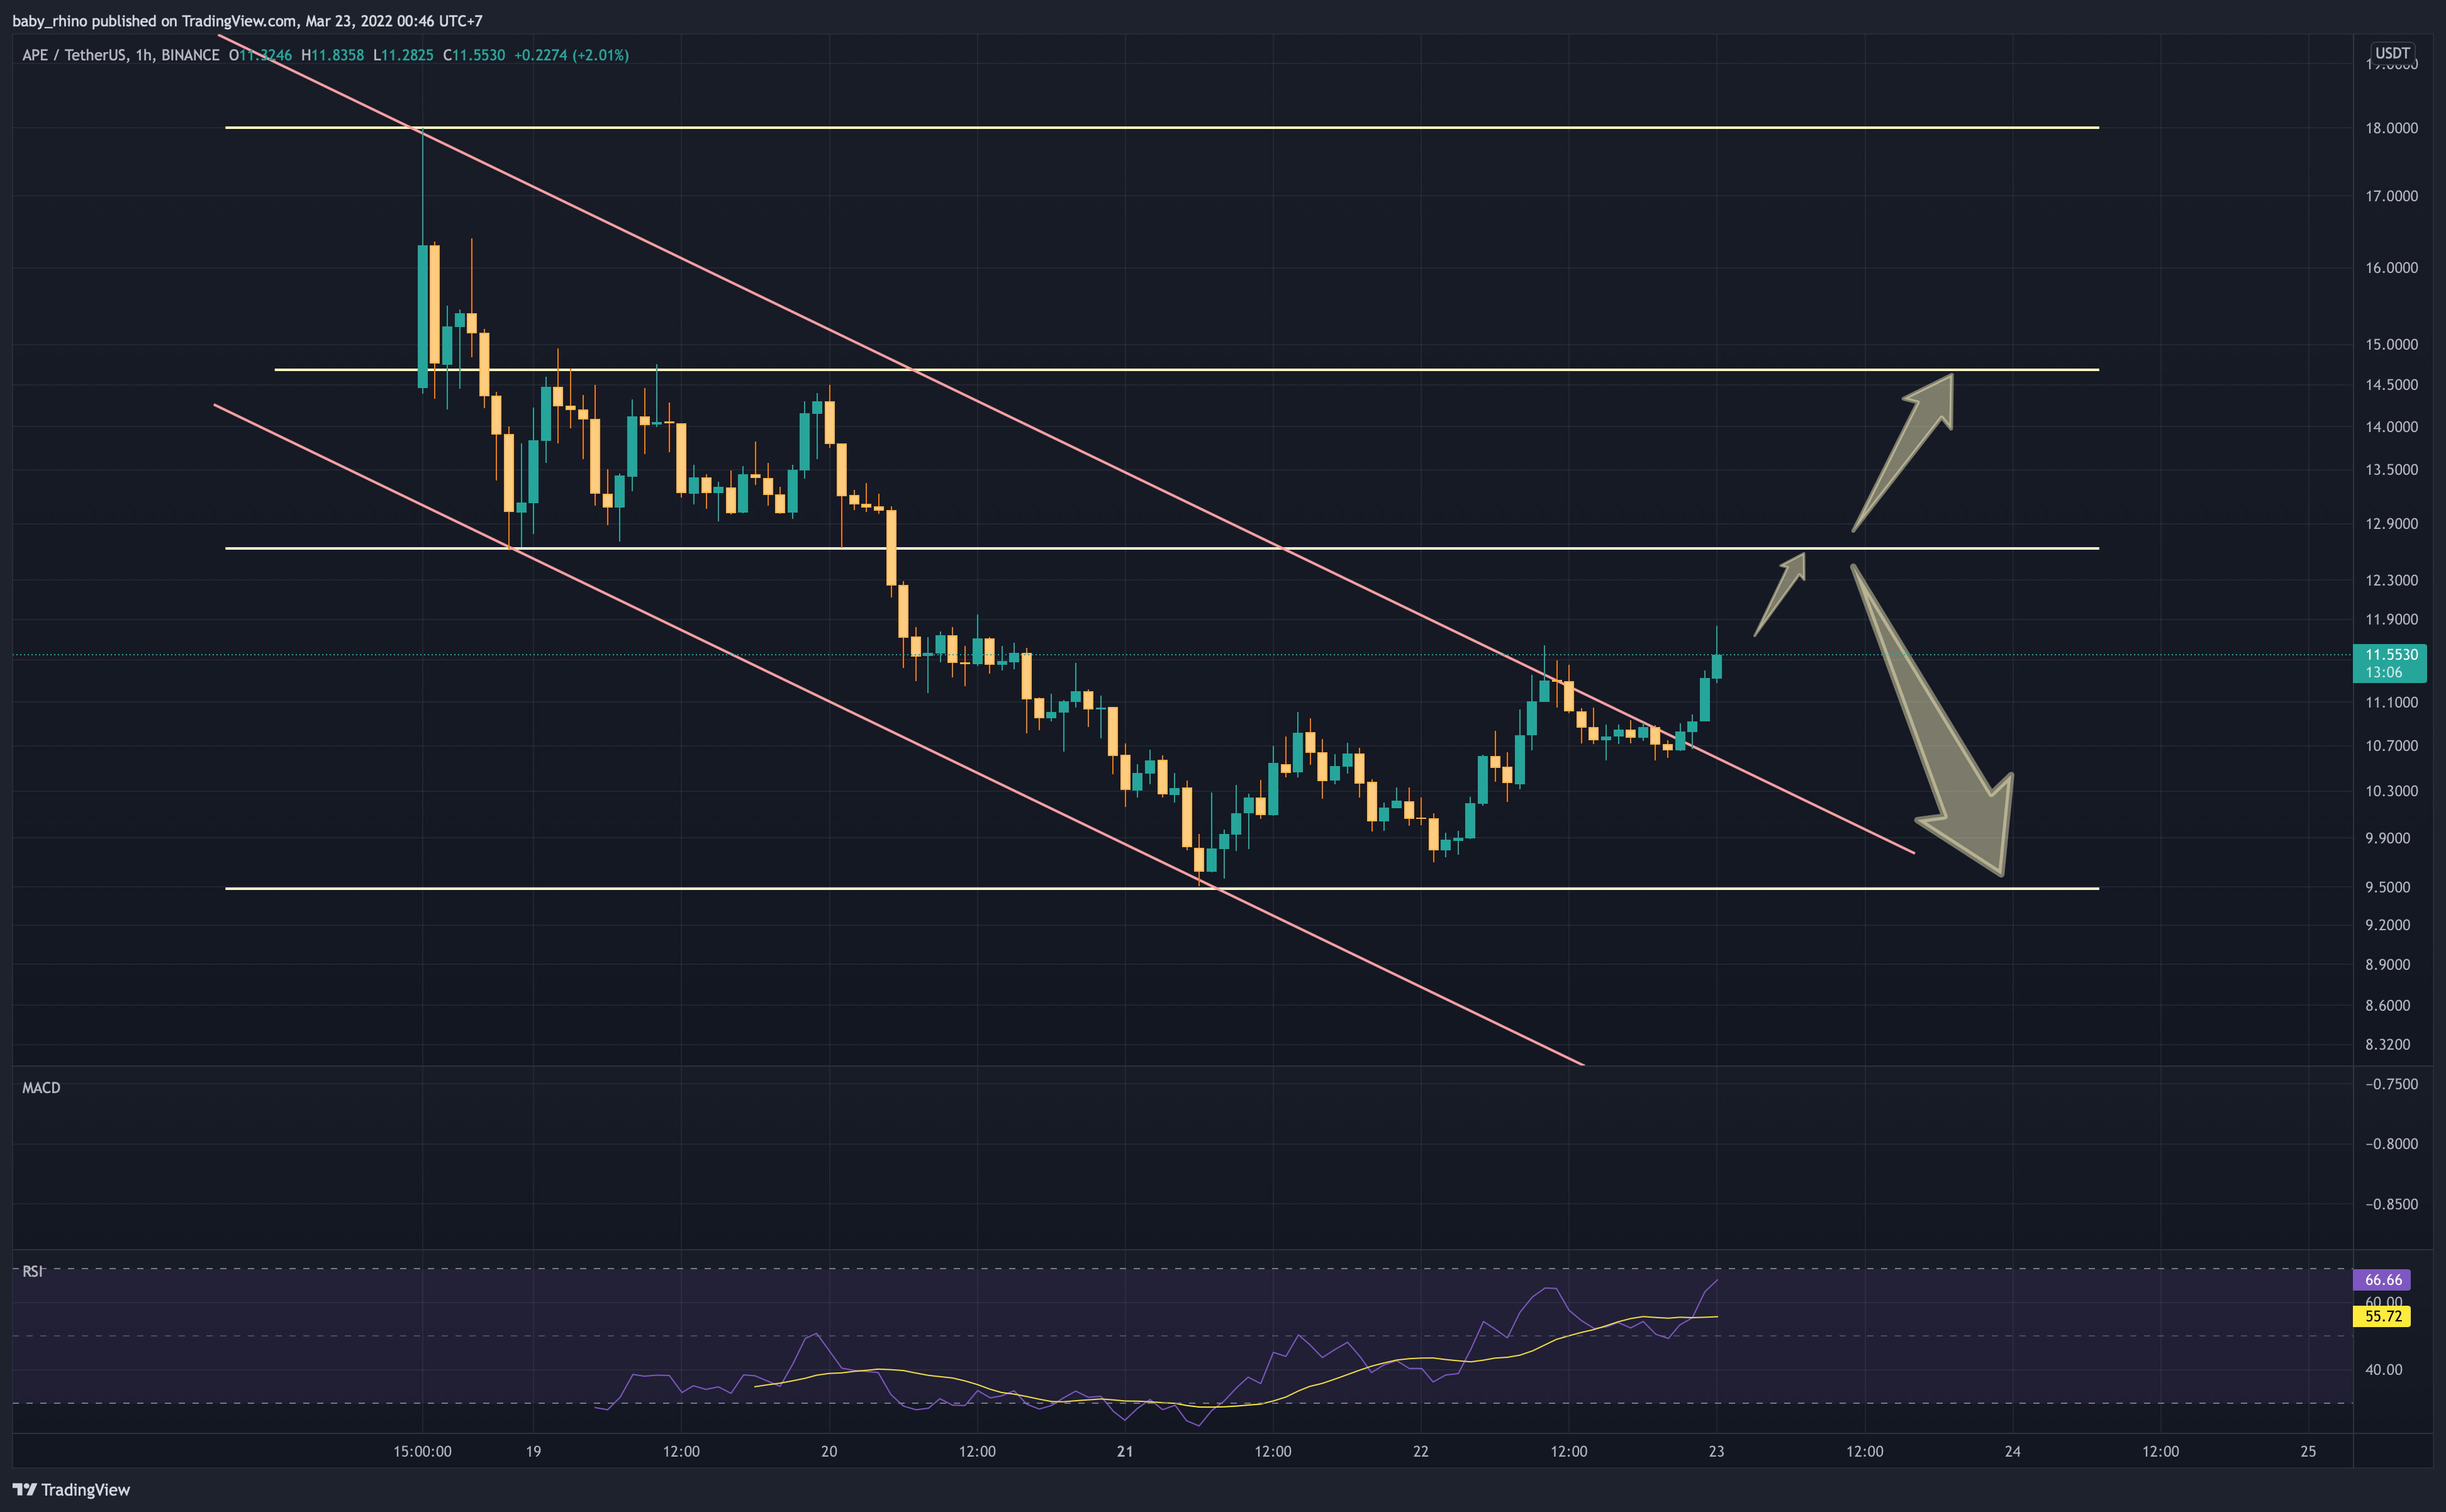Click the high value H11.8358

(x=333, y=55)
